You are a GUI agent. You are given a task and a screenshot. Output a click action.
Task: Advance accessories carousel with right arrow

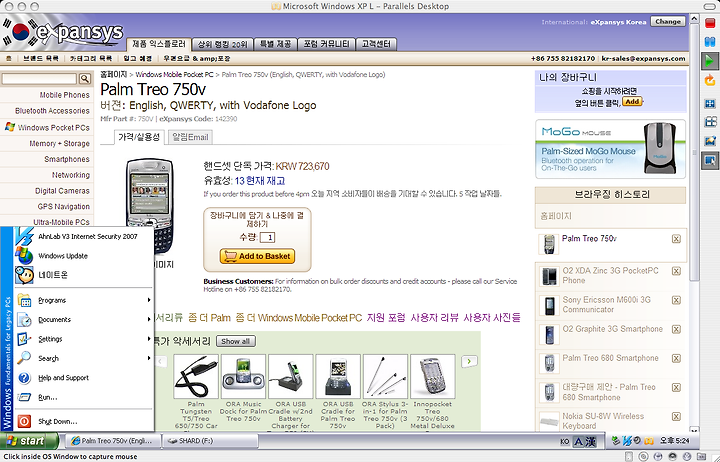[x=469, y=361]
